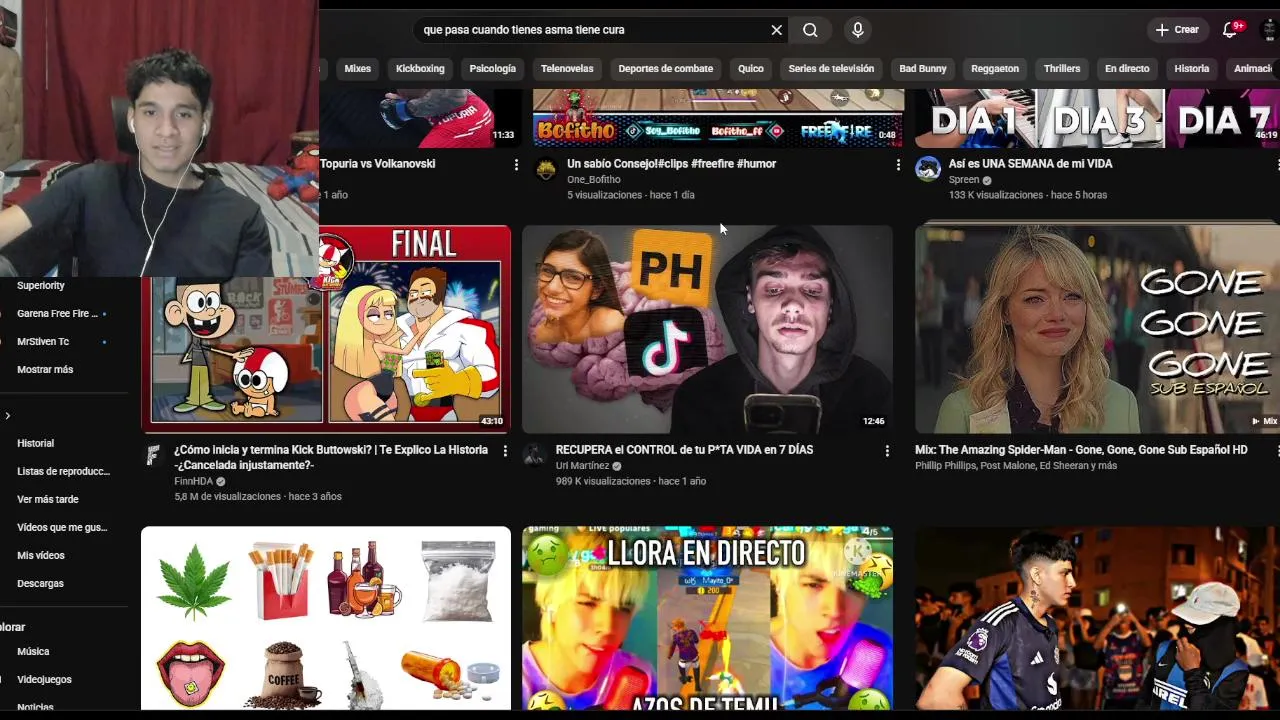Open the DIA 1 DIA 3 thumbnail

[1097, 118]
